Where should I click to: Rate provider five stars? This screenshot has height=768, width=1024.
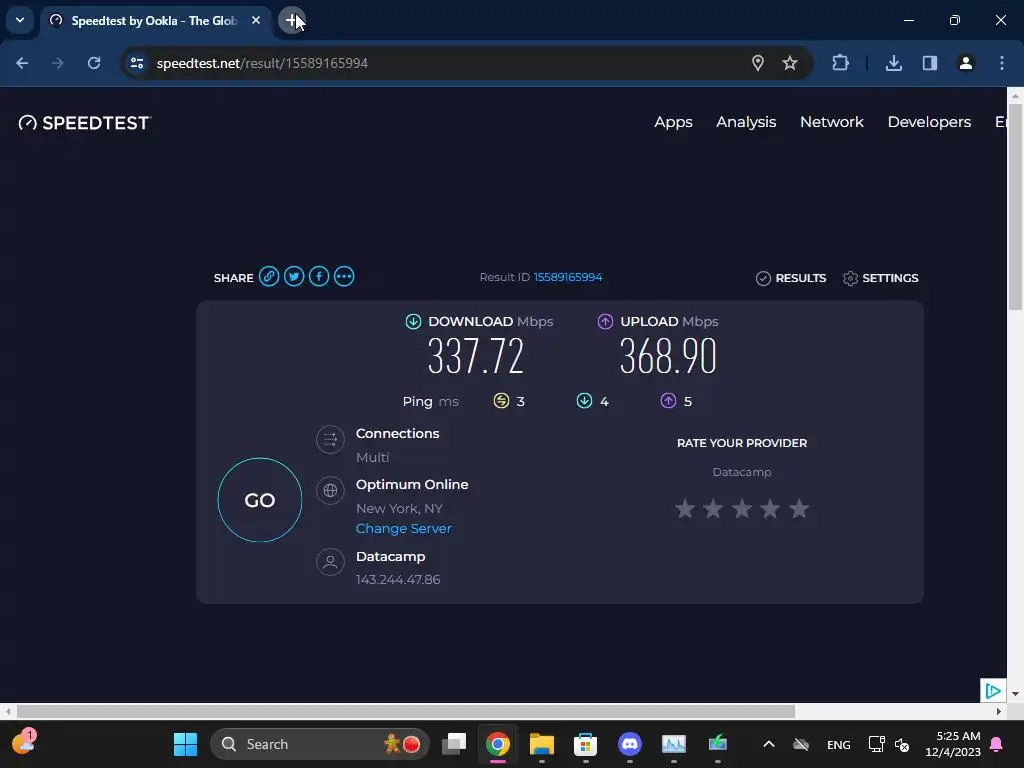point(799,508)
